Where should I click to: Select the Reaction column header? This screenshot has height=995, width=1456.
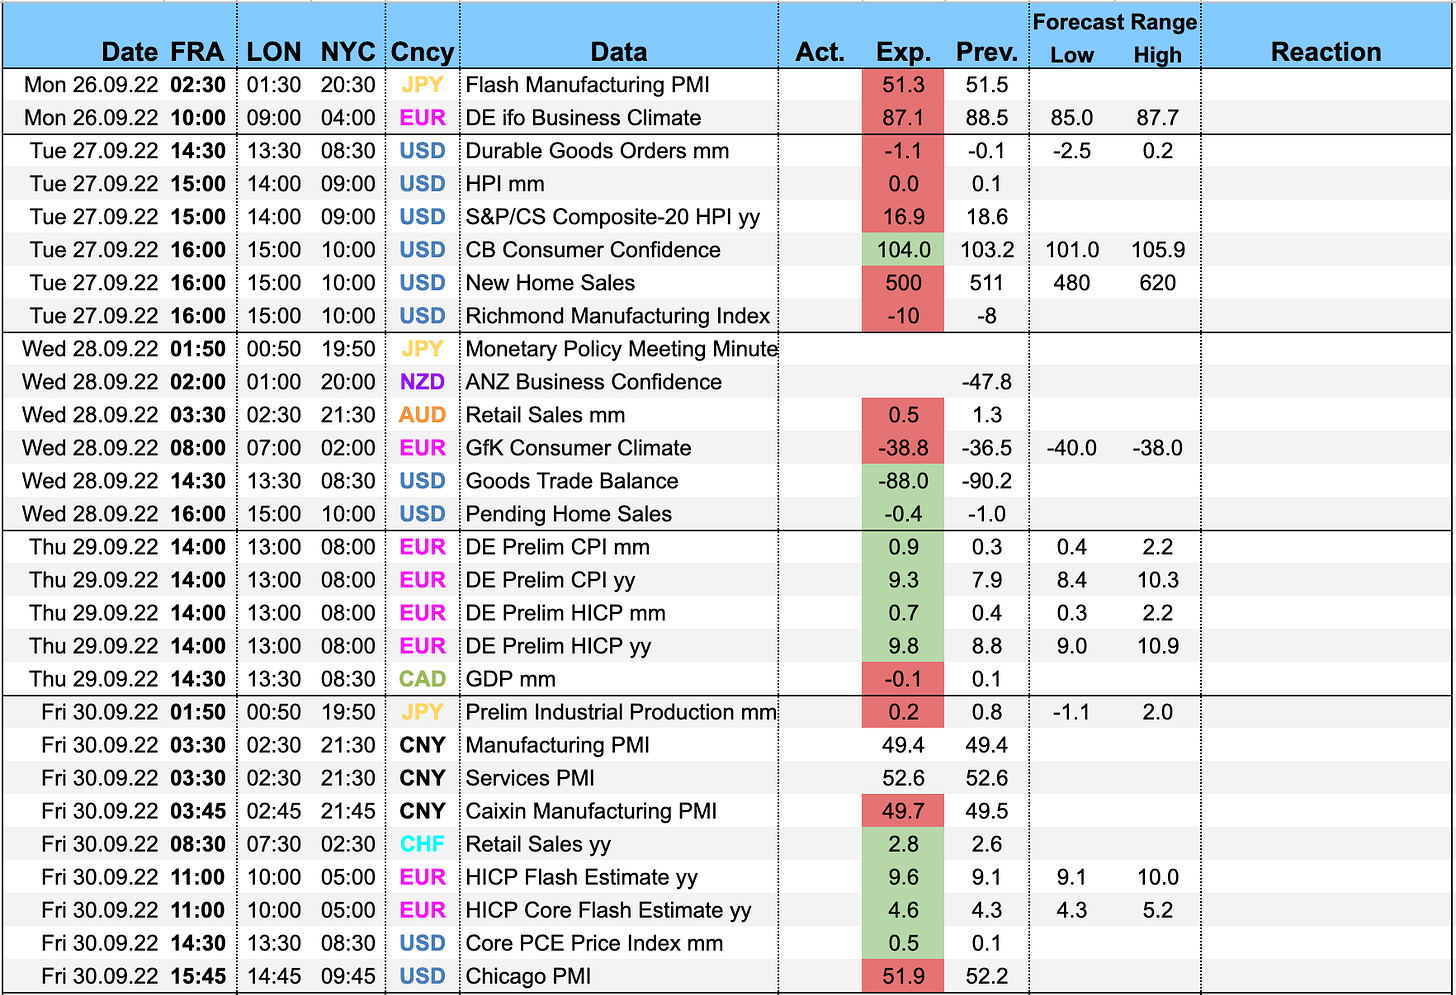point(1326,52)
